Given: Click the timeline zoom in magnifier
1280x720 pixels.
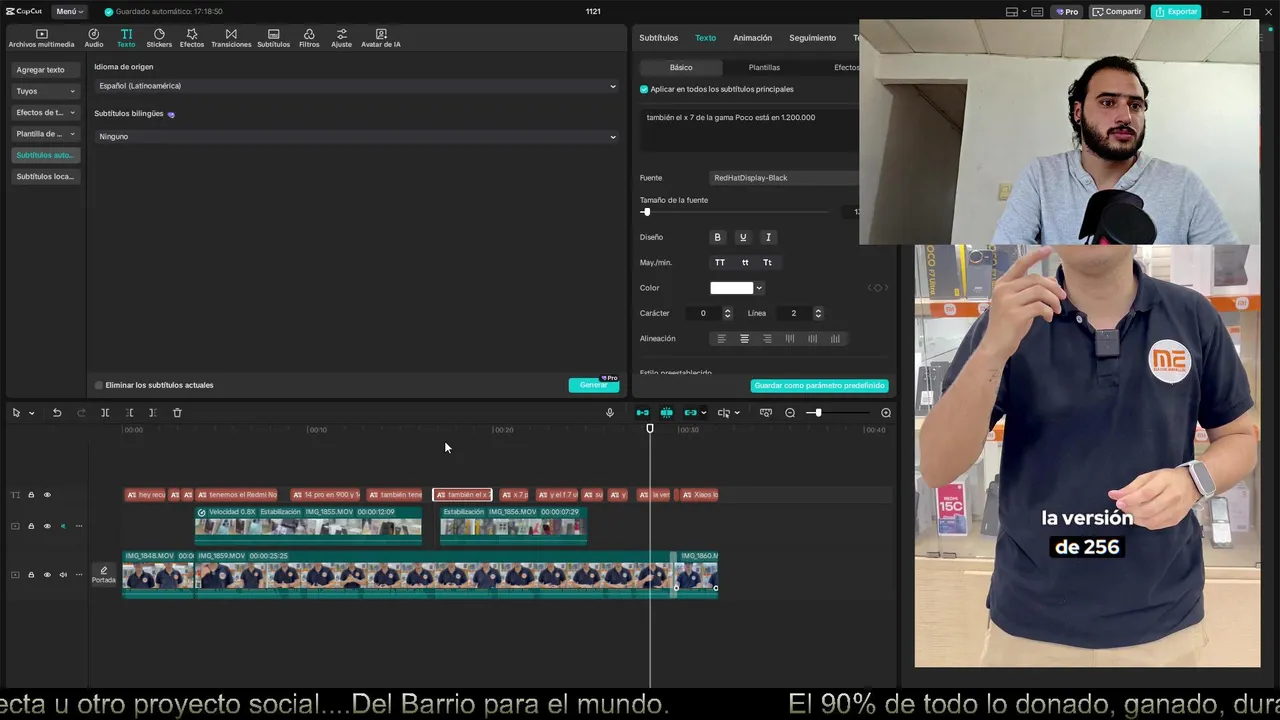Looking at the screenshot, I should click(x=886, y=413).
